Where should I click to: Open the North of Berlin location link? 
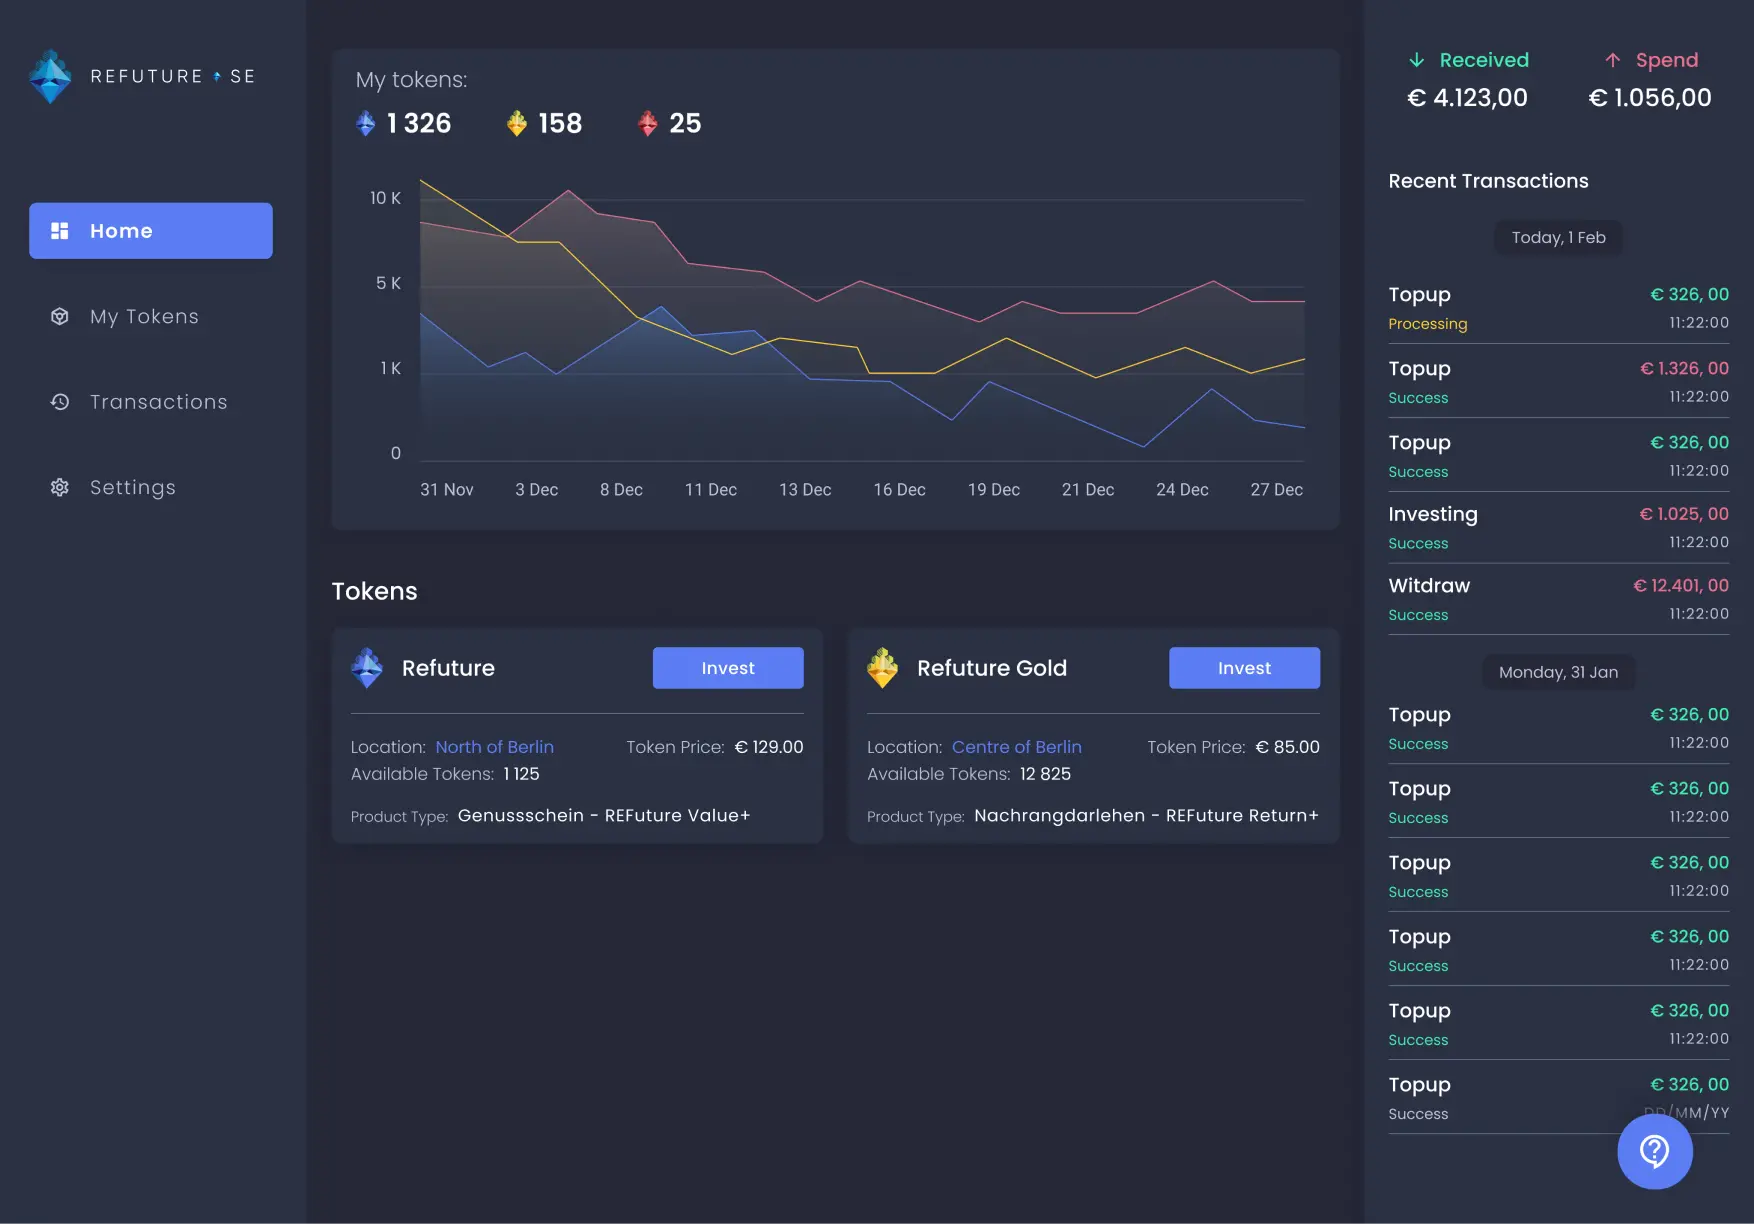click(495, 746)
